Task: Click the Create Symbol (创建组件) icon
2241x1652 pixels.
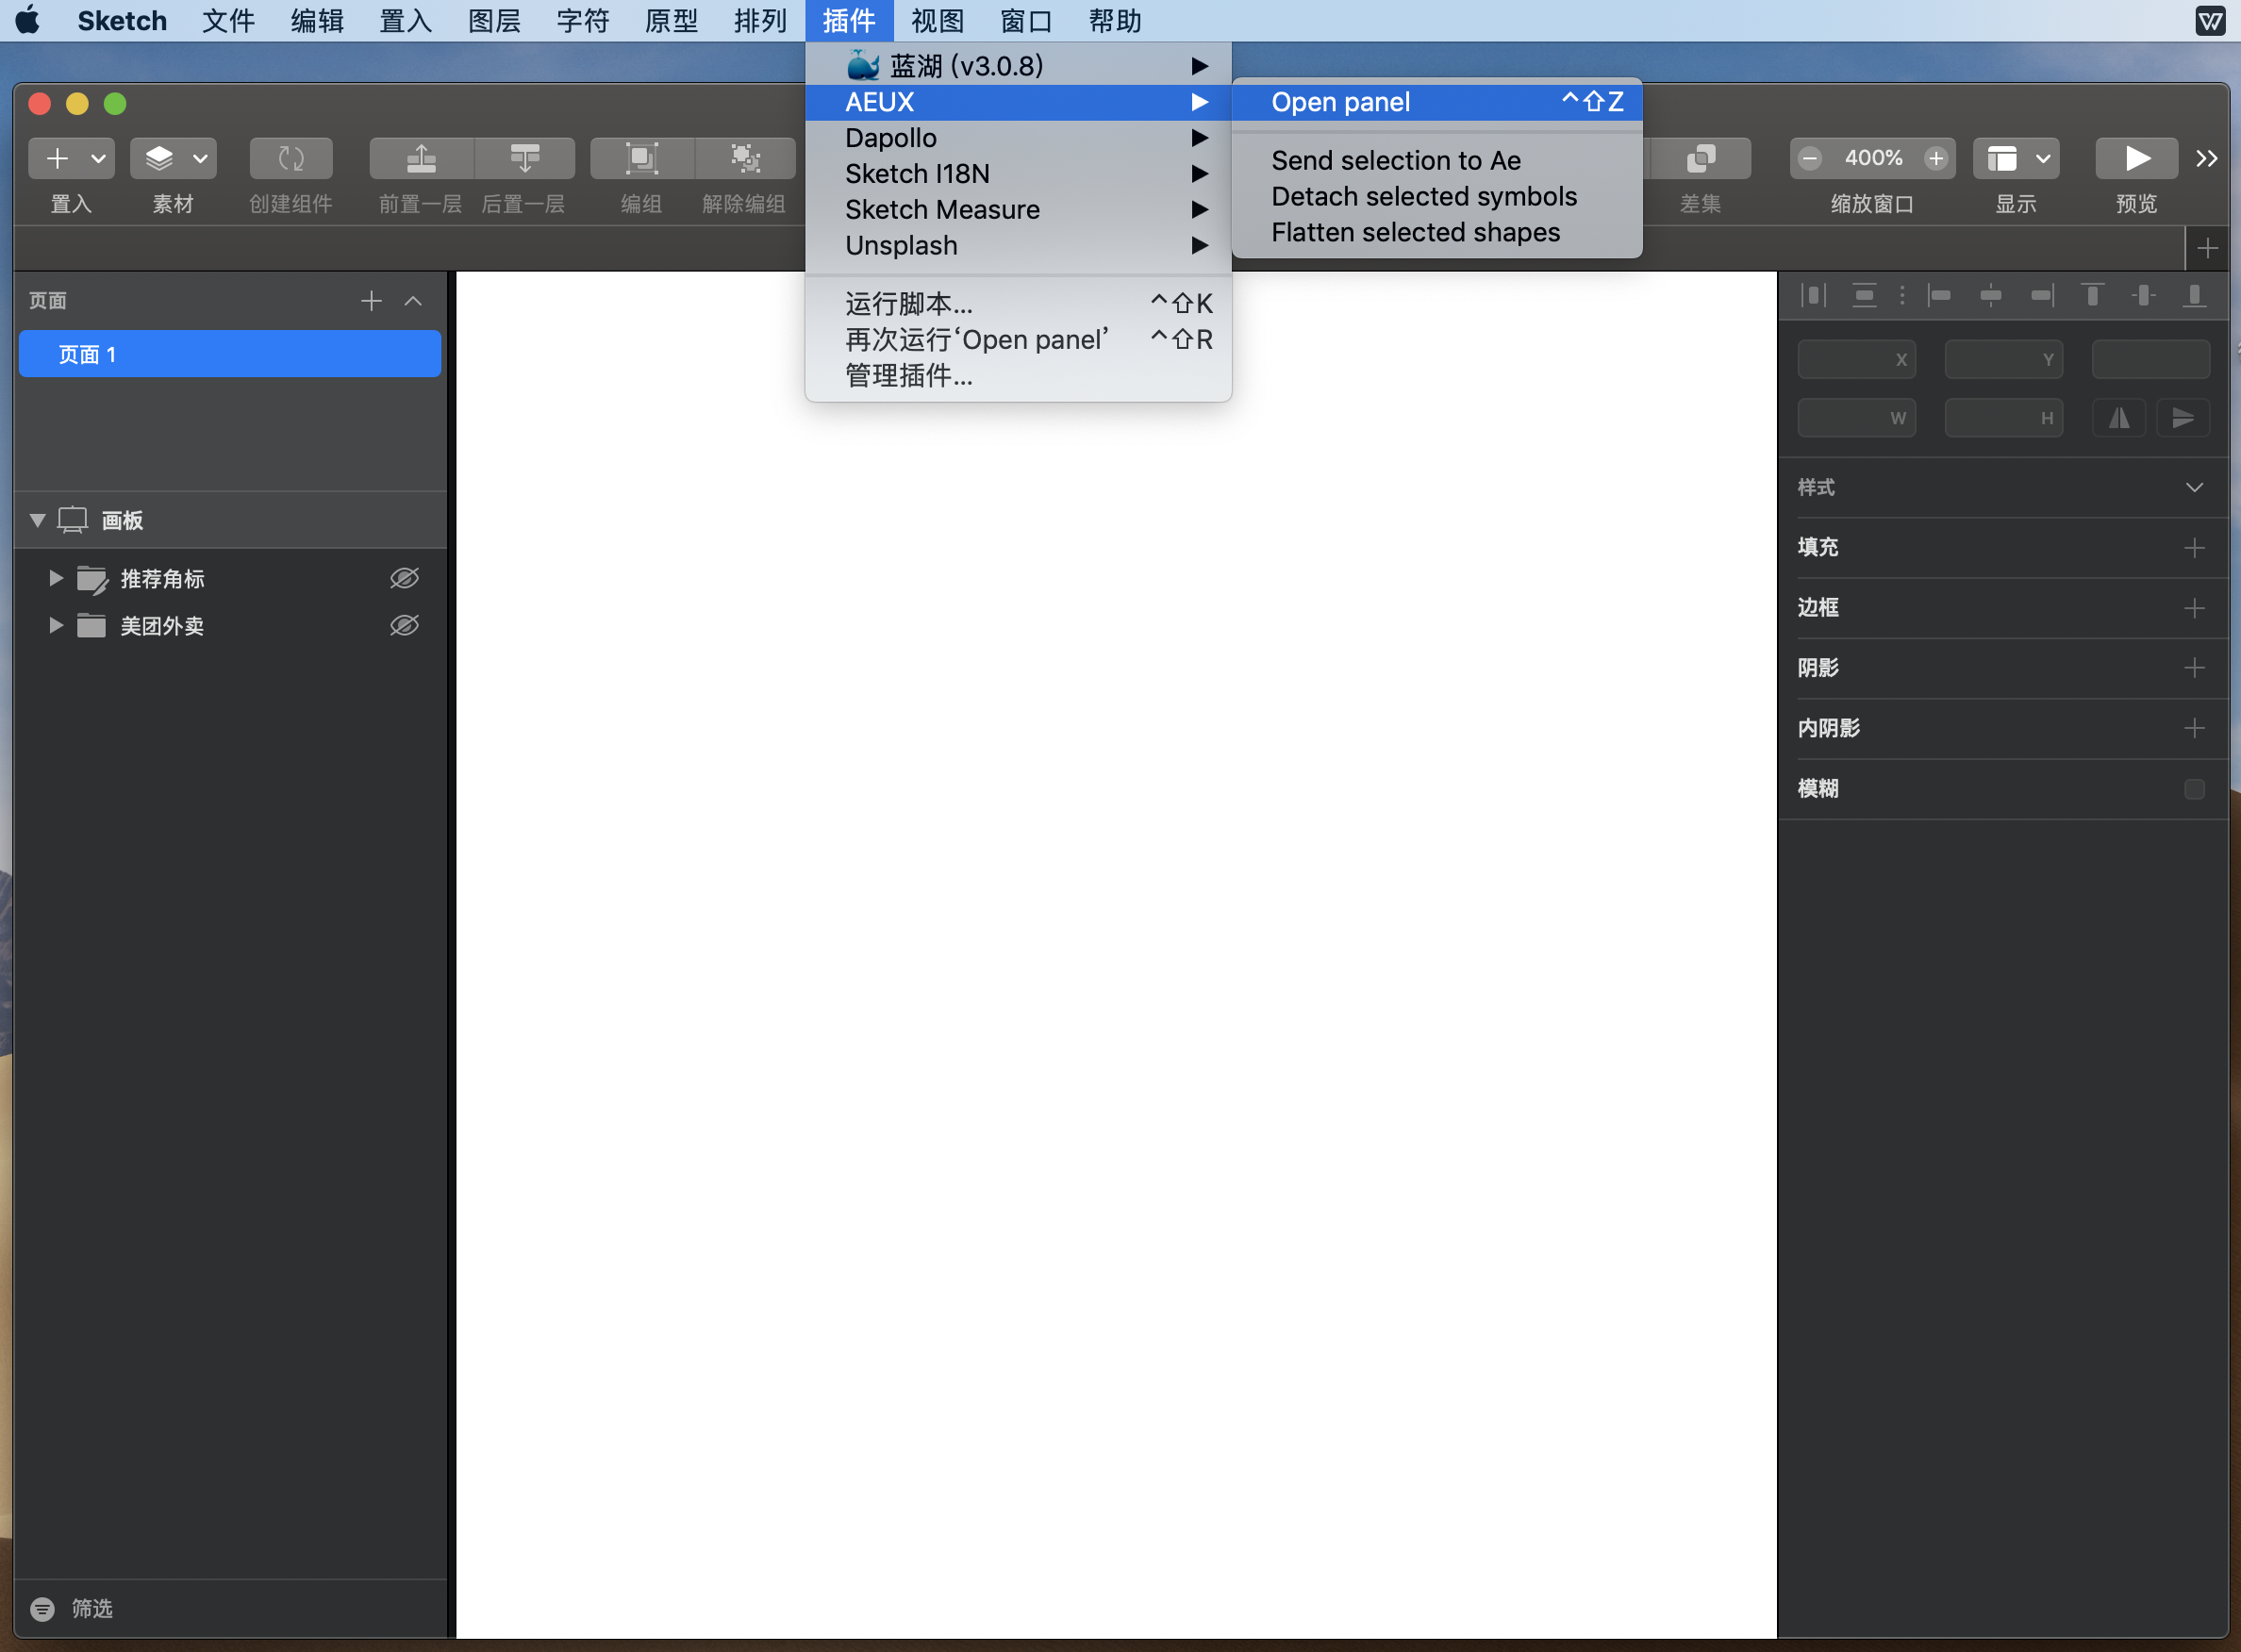Action: click(x=291, y=158)
